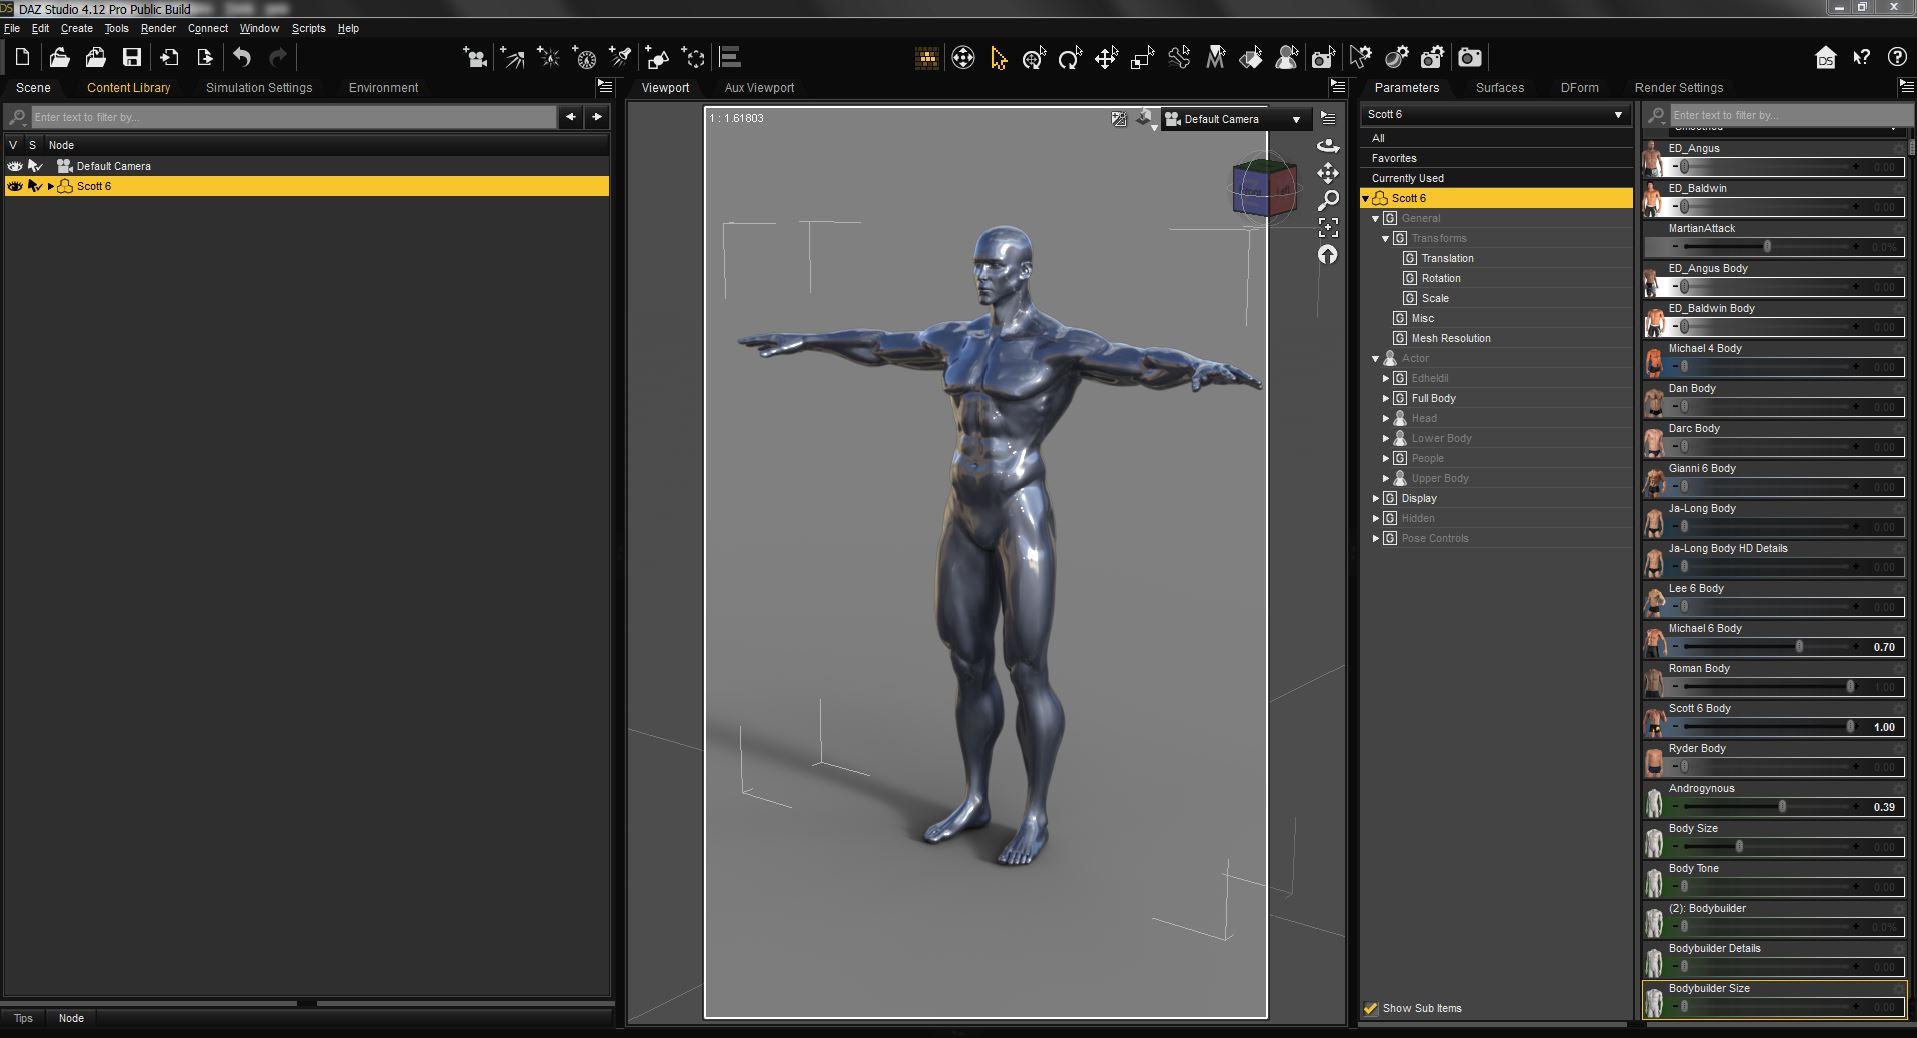Hide the Default Camera using eye icon
This screenshot has width=1917, height=1038.
14,166
